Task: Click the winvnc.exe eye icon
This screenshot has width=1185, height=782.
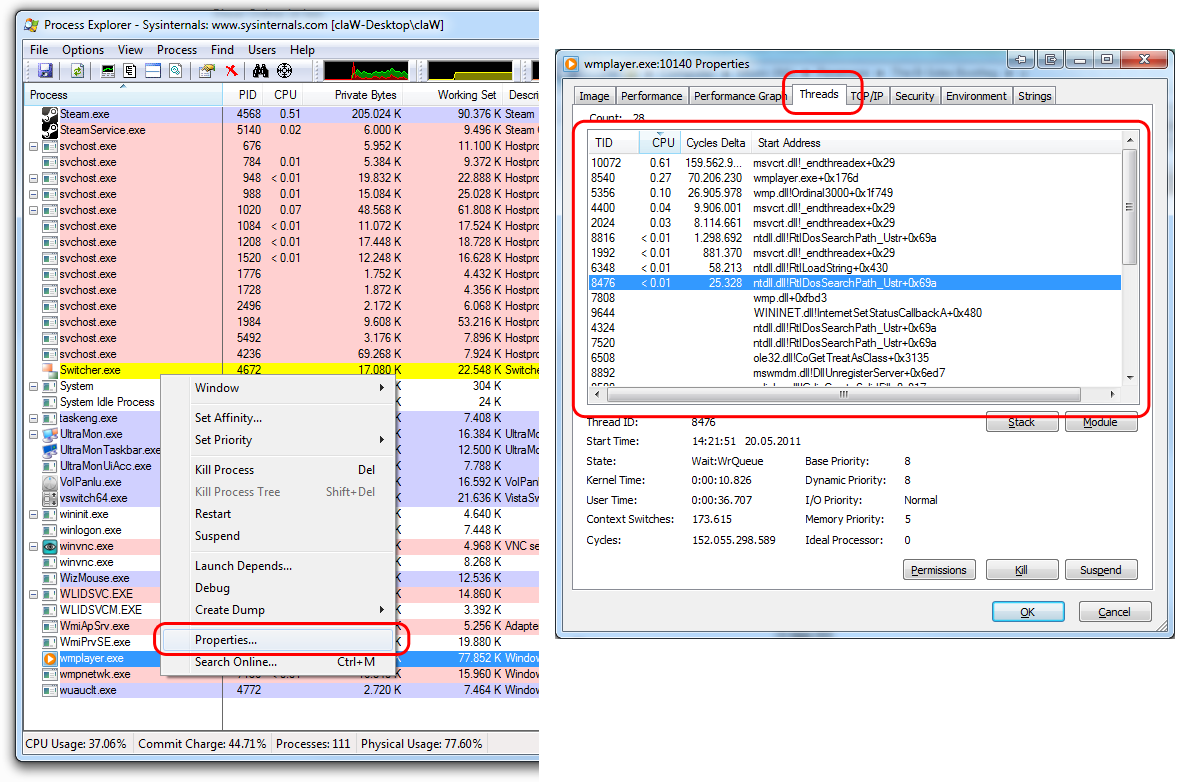Action: tap(50, 546)
